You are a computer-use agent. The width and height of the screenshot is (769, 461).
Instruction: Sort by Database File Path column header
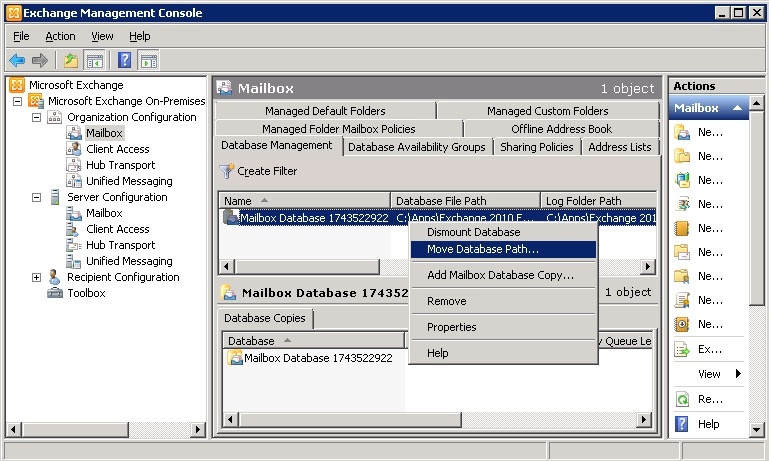(x=465, y=201)
